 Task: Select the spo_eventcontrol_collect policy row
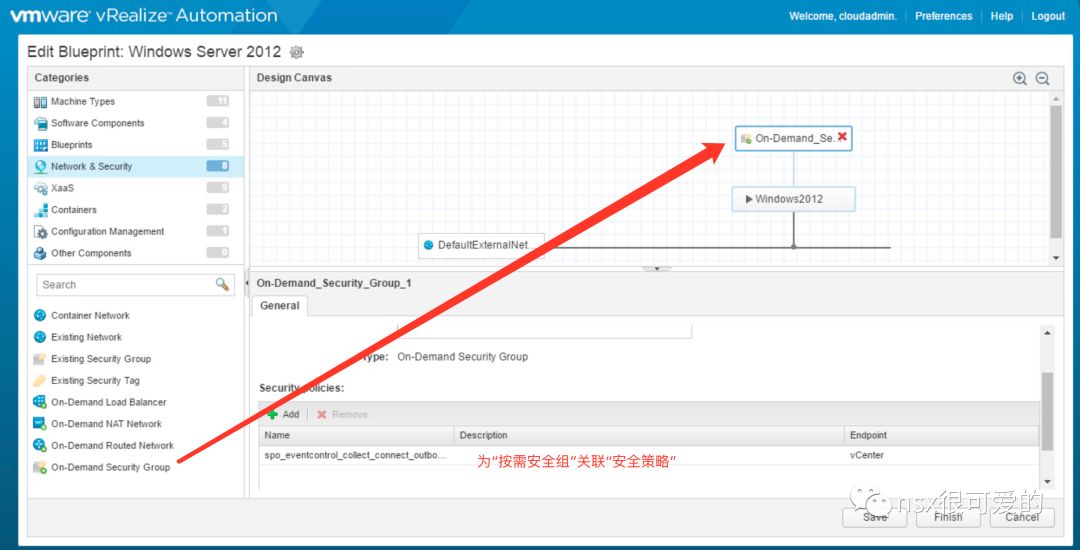(x=648, y=456)
